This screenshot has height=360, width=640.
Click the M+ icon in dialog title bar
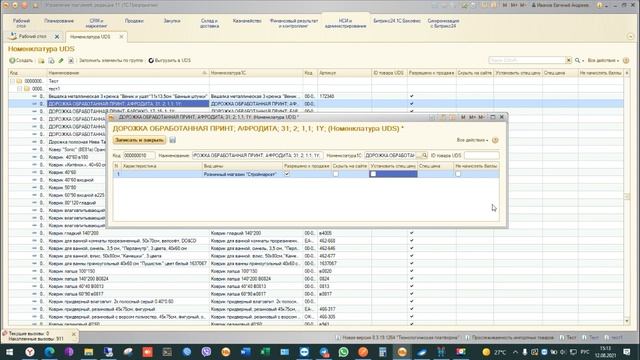pos(472,117)
